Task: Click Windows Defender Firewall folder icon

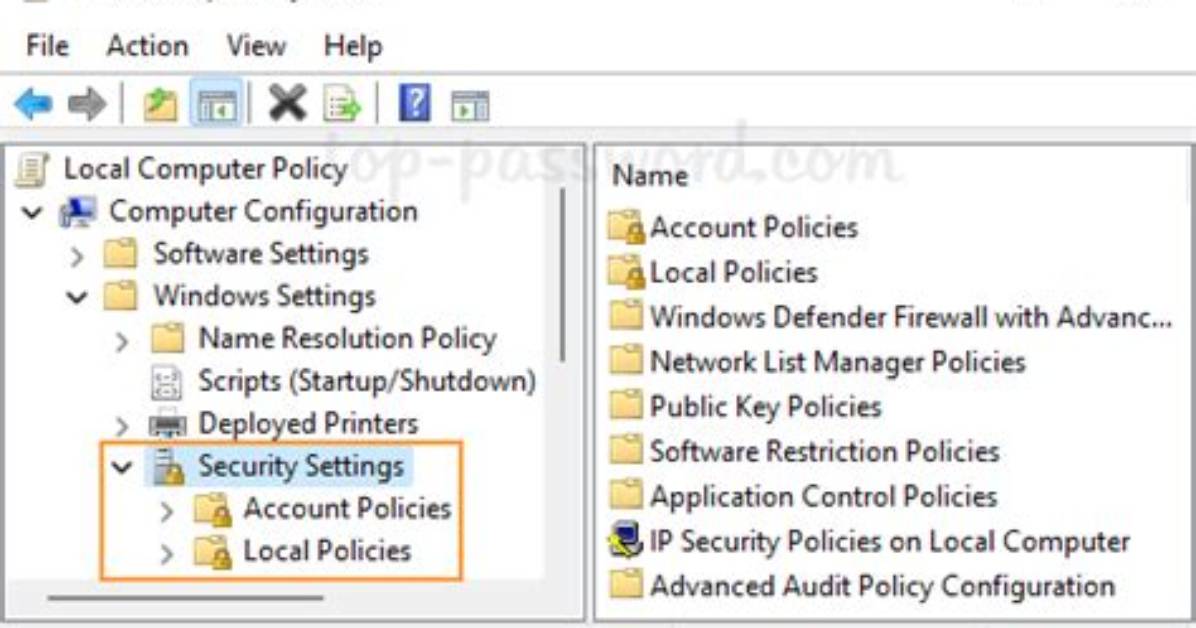Action: click(x=625, y=316)
